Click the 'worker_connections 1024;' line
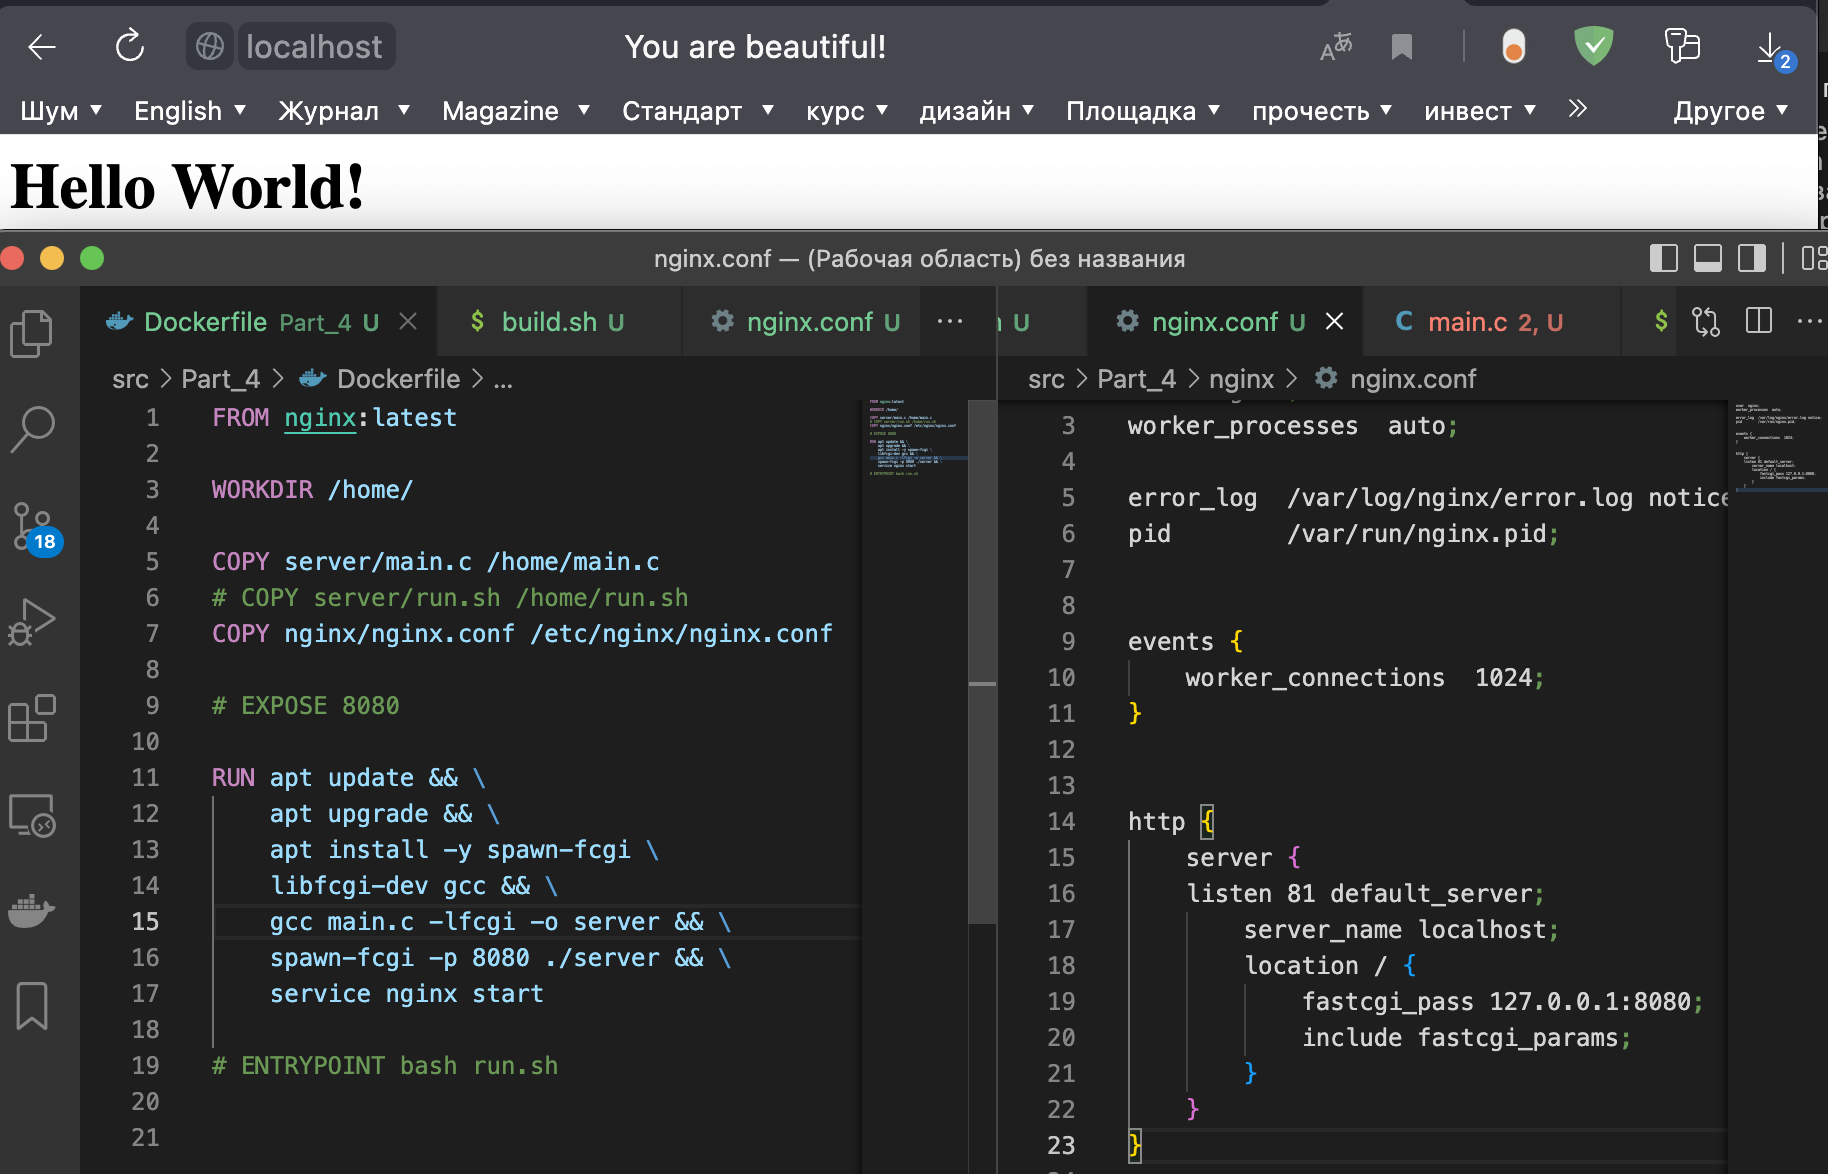 (x=1365, y=677)
